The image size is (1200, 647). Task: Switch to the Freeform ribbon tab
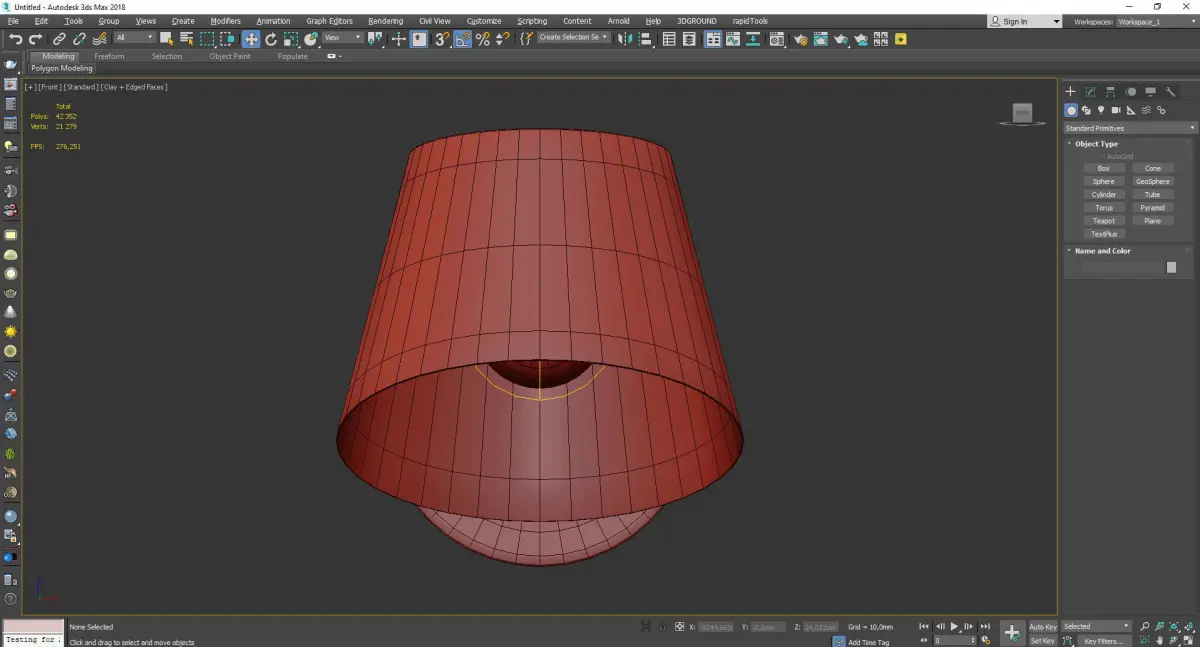pos(109,56)
